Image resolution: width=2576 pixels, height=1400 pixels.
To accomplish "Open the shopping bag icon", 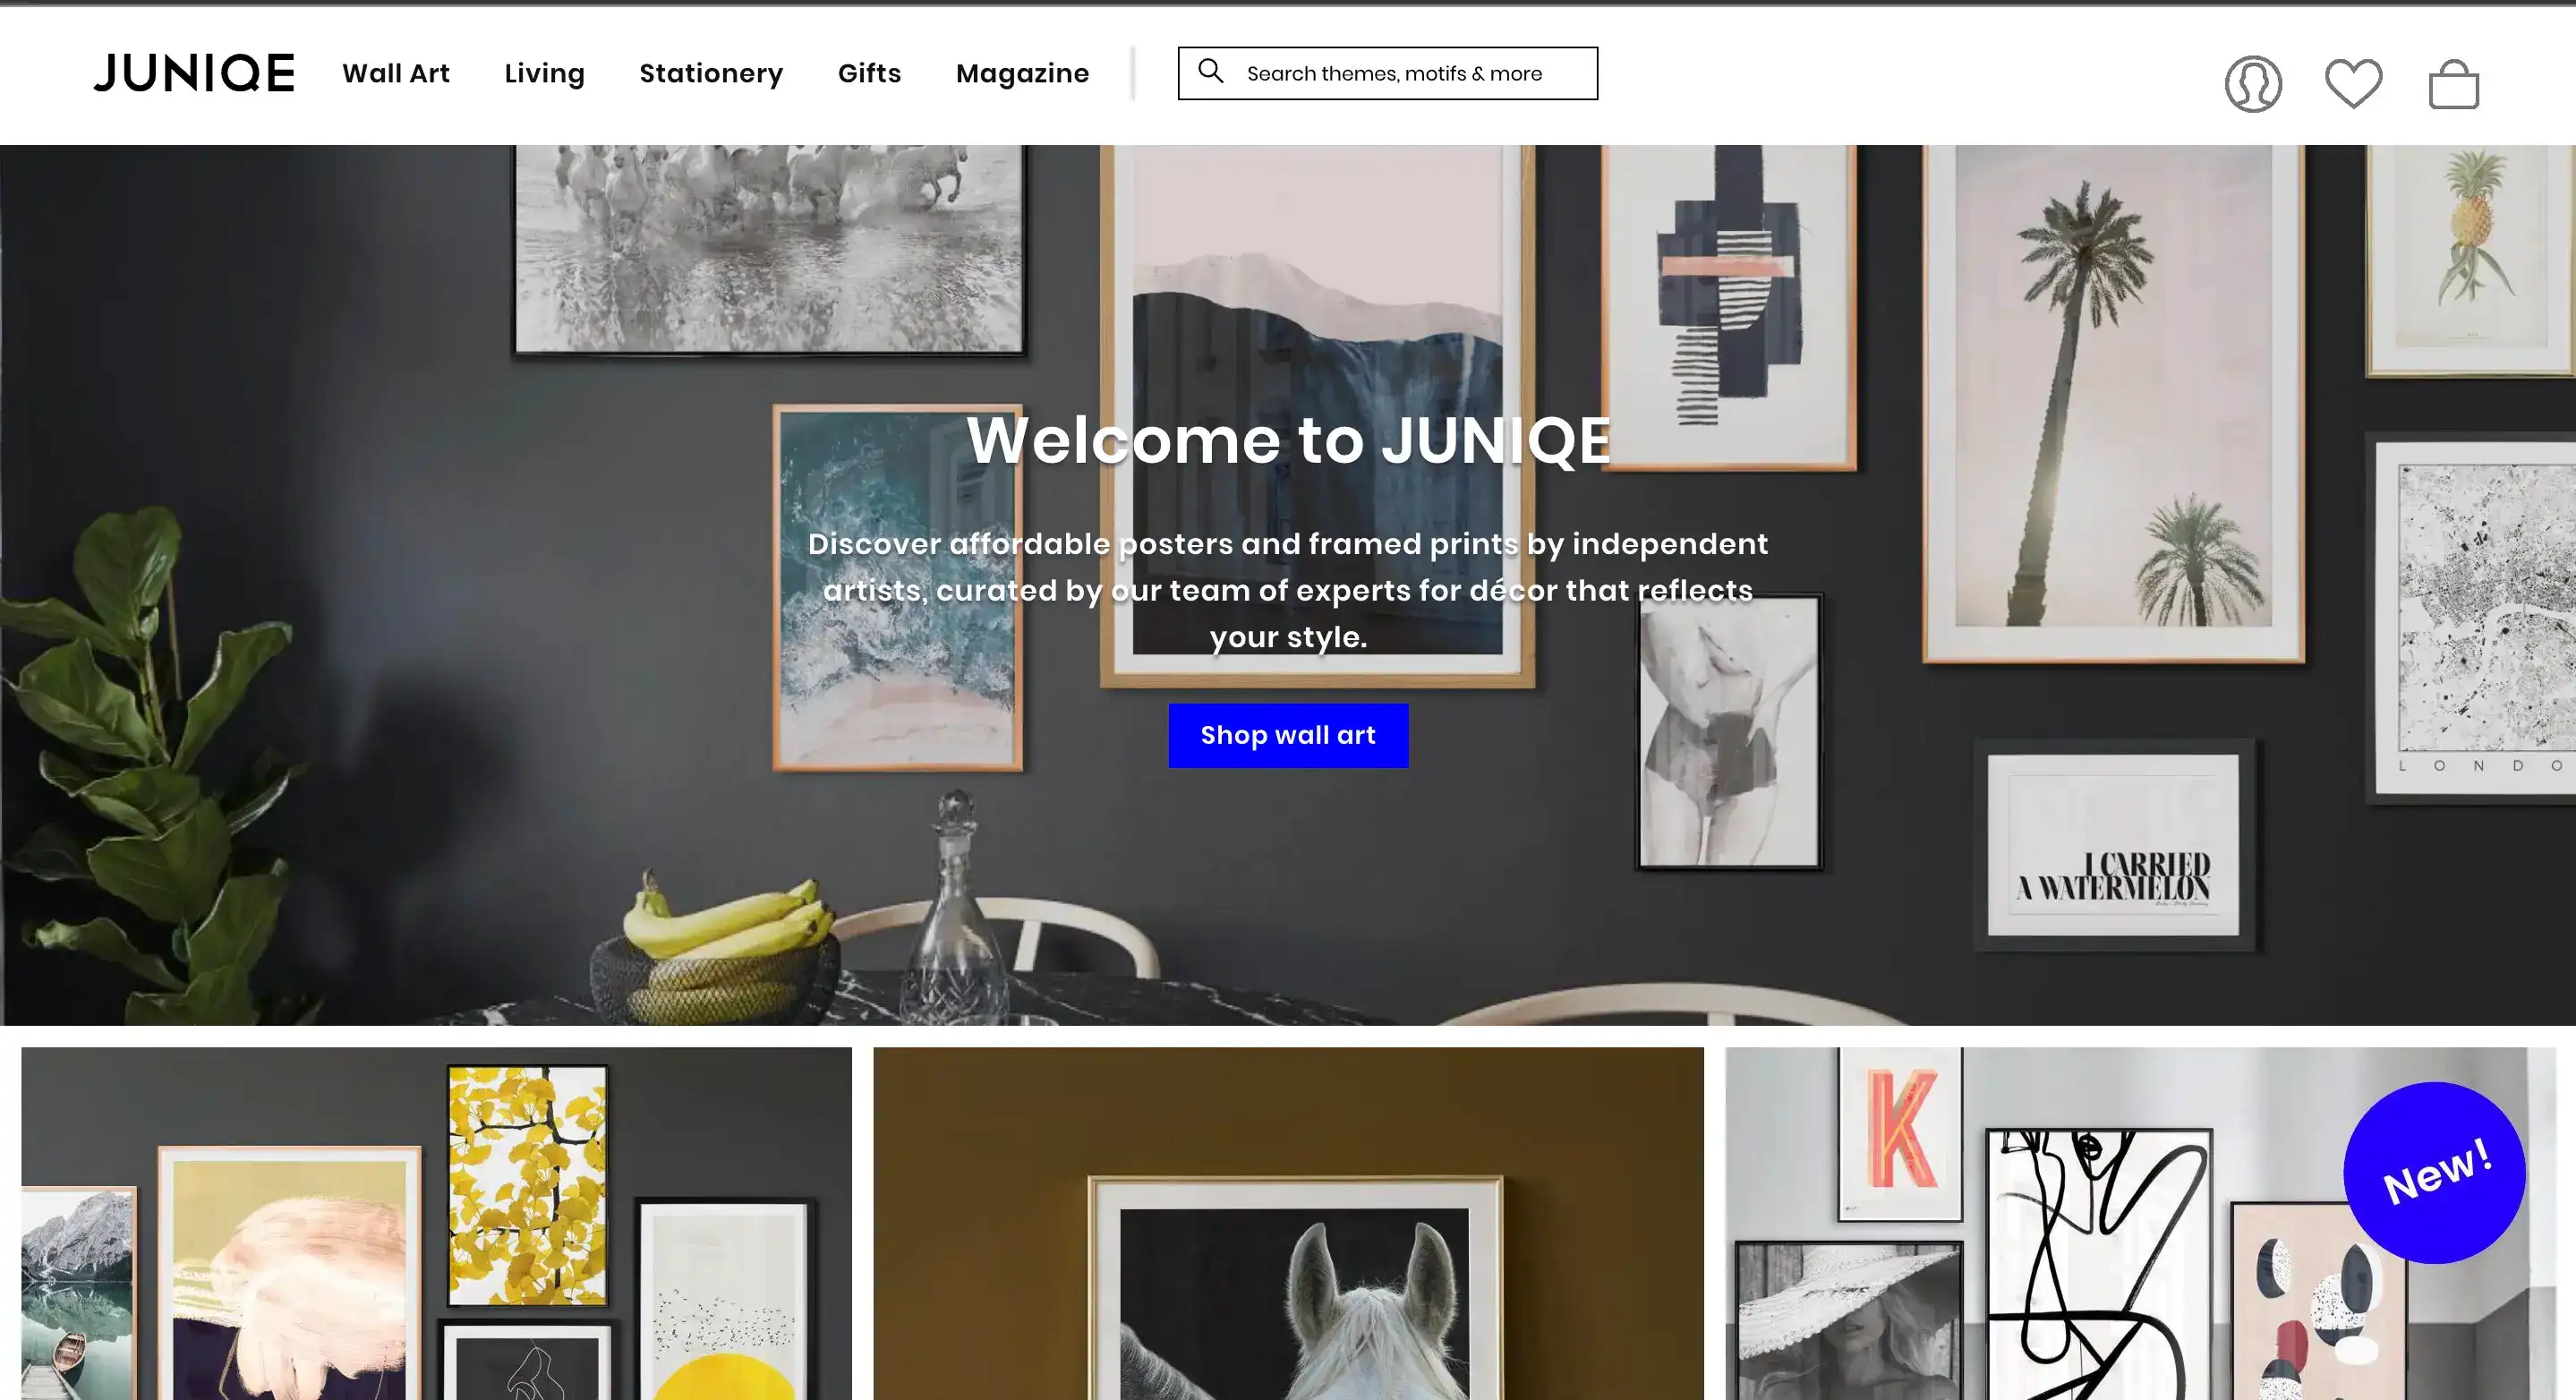I will tap(2452, 84).
